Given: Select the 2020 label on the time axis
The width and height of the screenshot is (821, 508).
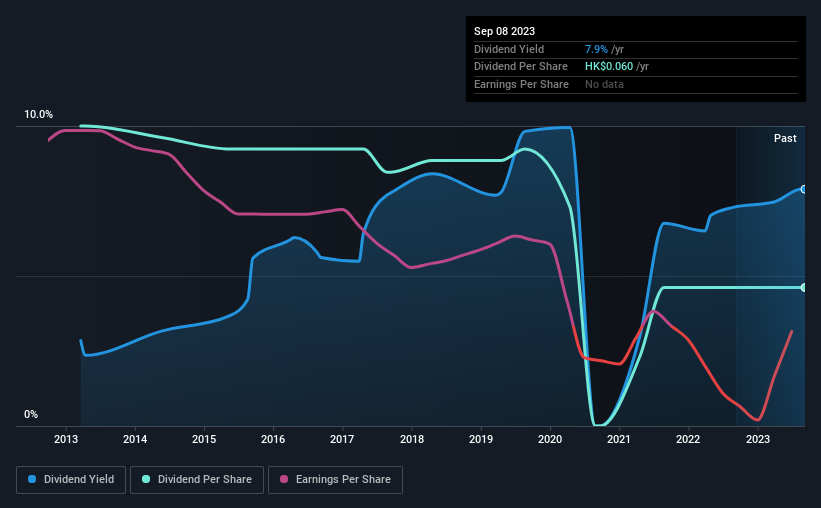Looking at the screenshot, I should [550, 439].
